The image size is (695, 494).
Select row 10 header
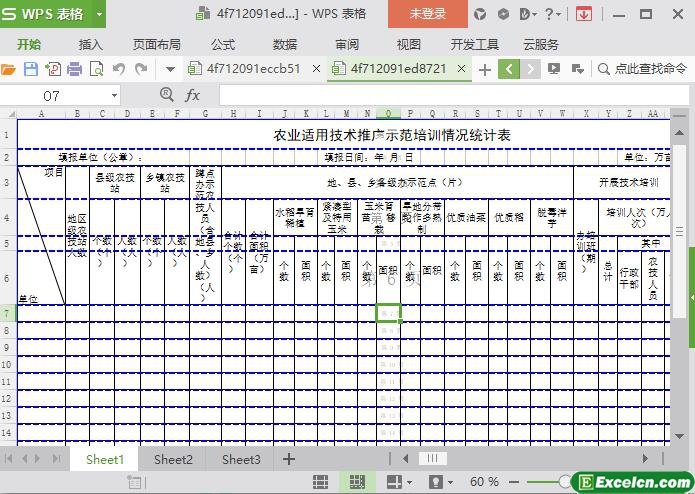8,365
